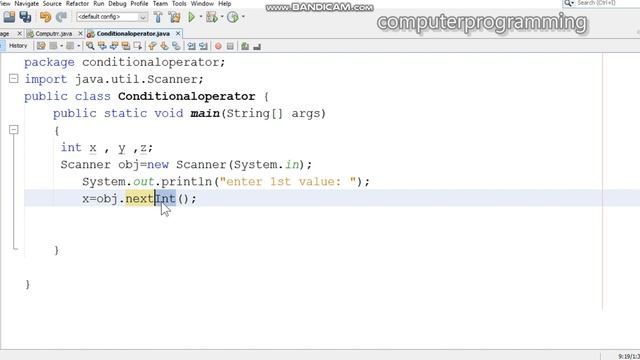The image size is (640, 360).
Task: Go to Next Bookmark icon
Action: pos(164,46)
